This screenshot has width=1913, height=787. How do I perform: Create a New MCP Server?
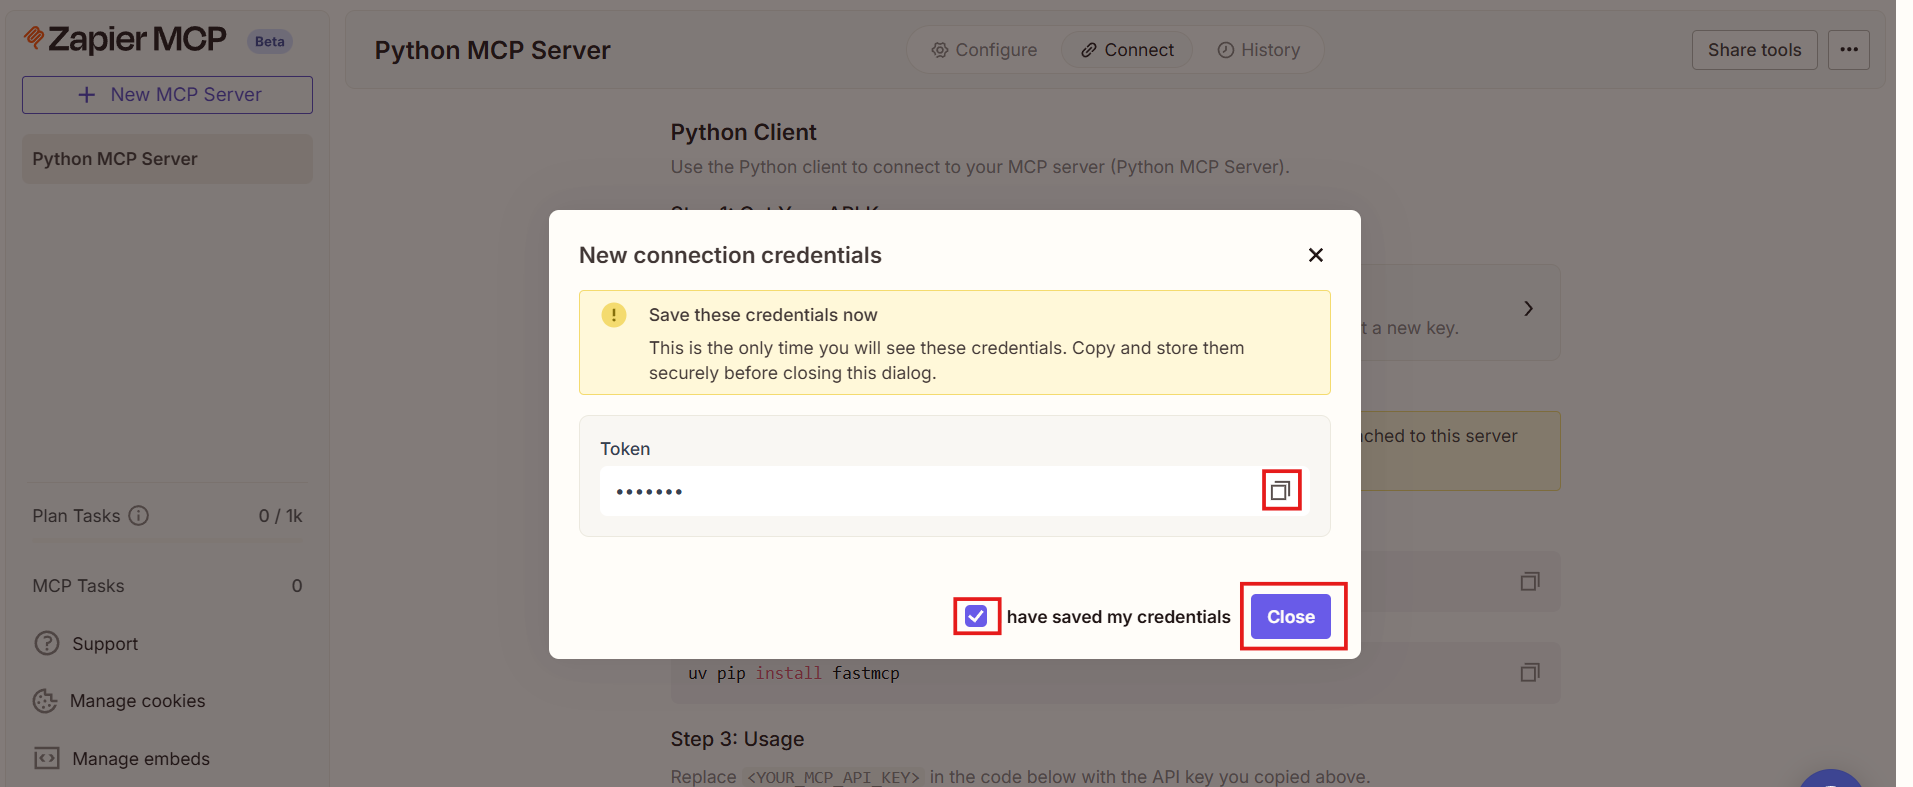pos(167,95)
